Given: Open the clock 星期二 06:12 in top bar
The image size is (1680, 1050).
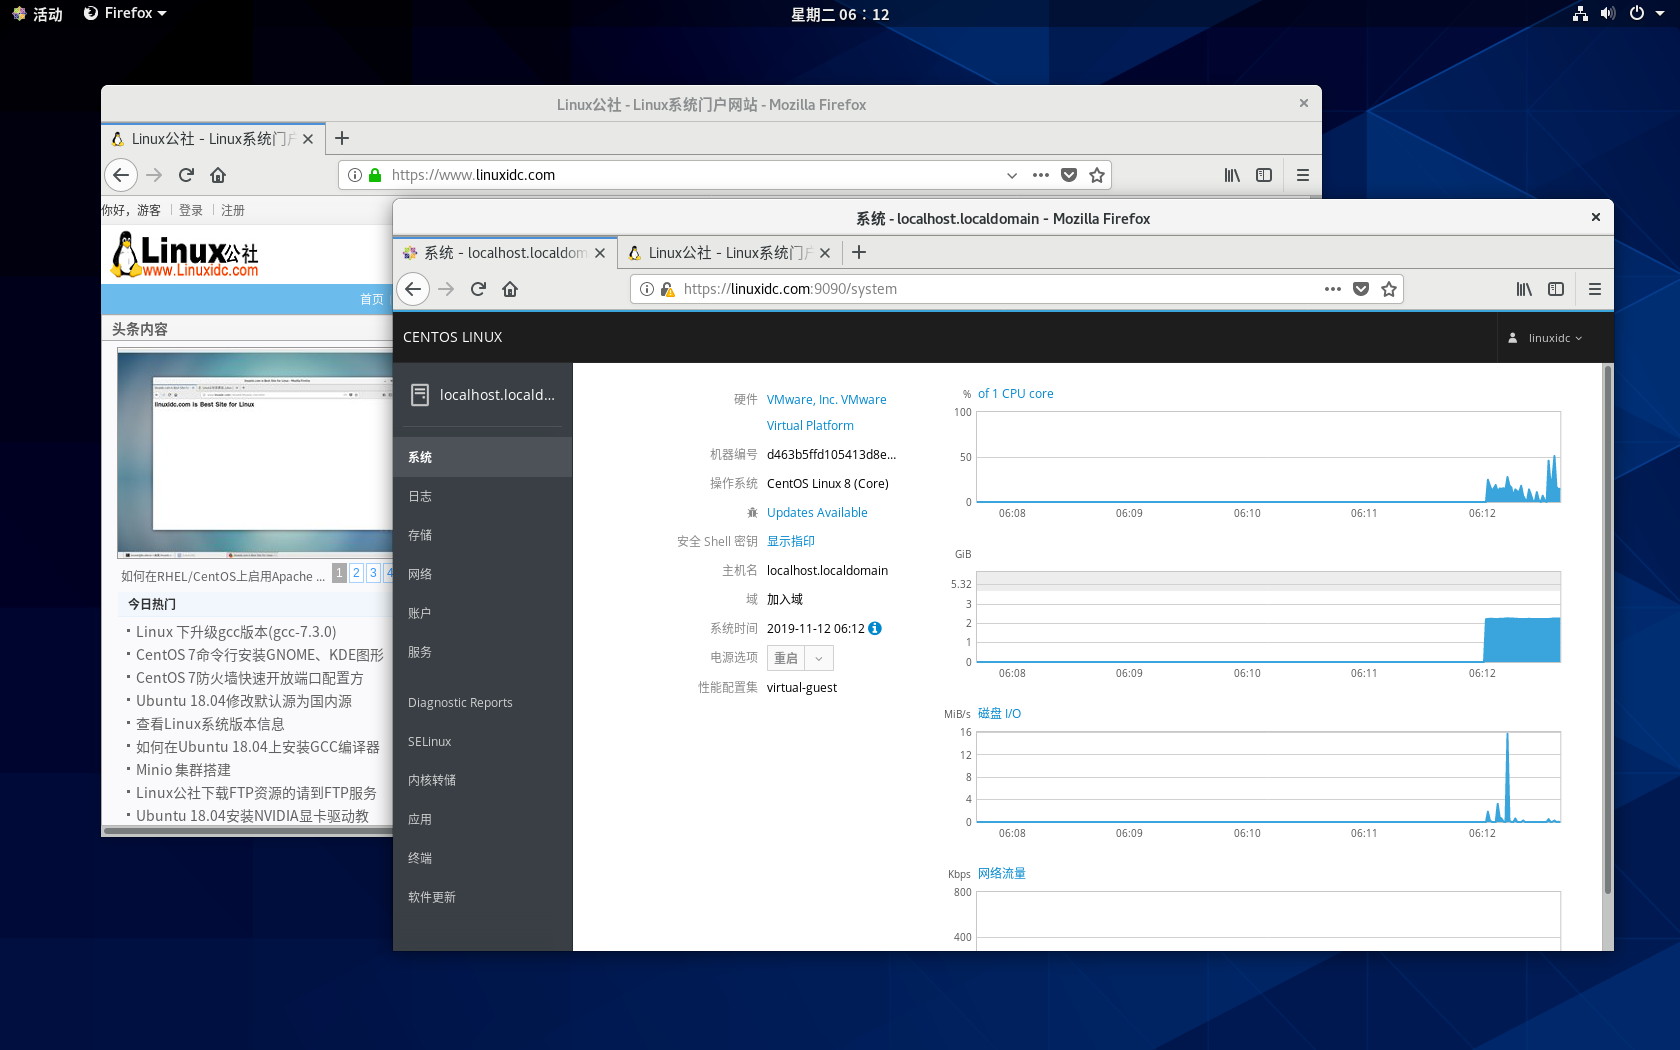Looking at the screenshot, I should [840, 14].
